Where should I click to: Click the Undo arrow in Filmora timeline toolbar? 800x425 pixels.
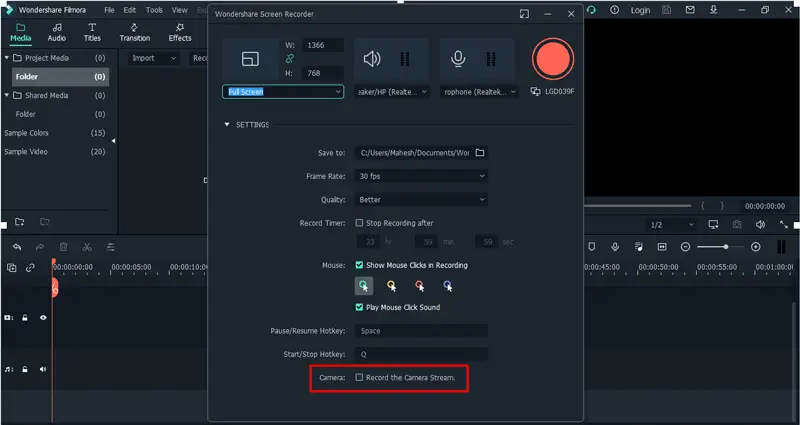click(17, 247)
